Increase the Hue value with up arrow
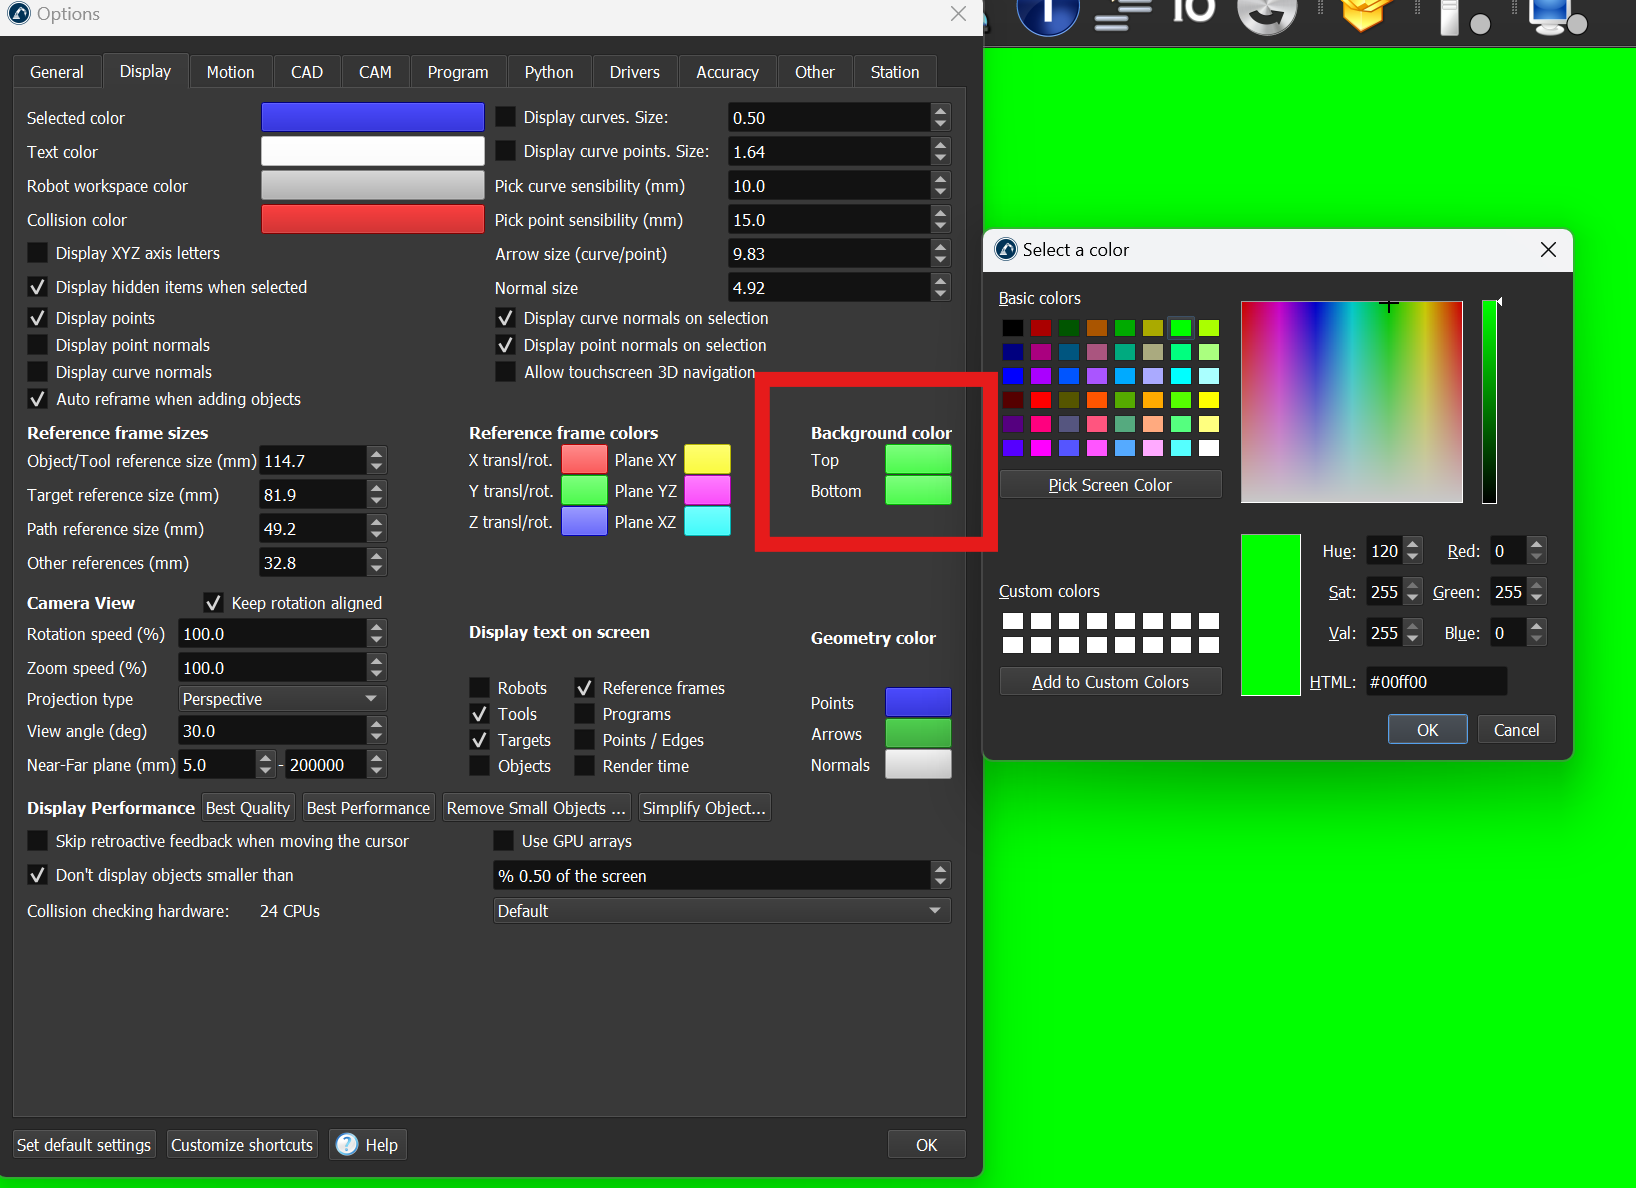 tap(1412, 545)
